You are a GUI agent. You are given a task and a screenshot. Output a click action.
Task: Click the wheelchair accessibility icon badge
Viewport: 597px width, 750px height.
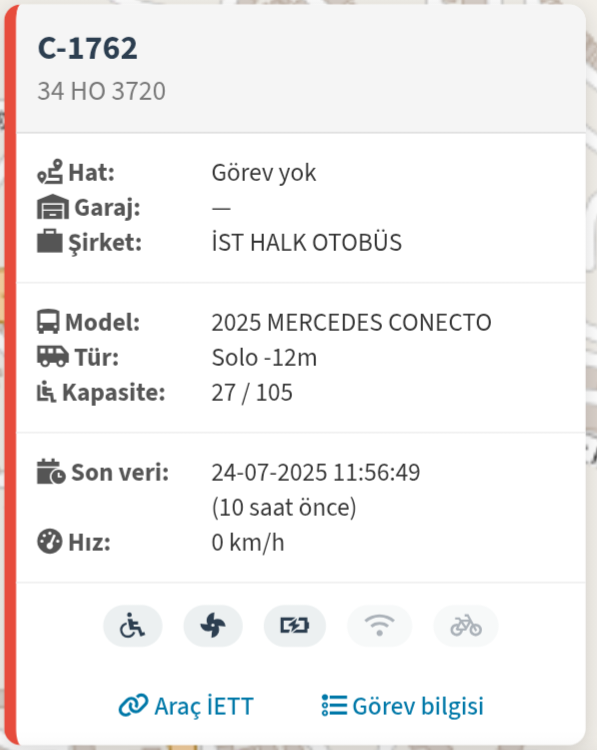pos(133,626)
